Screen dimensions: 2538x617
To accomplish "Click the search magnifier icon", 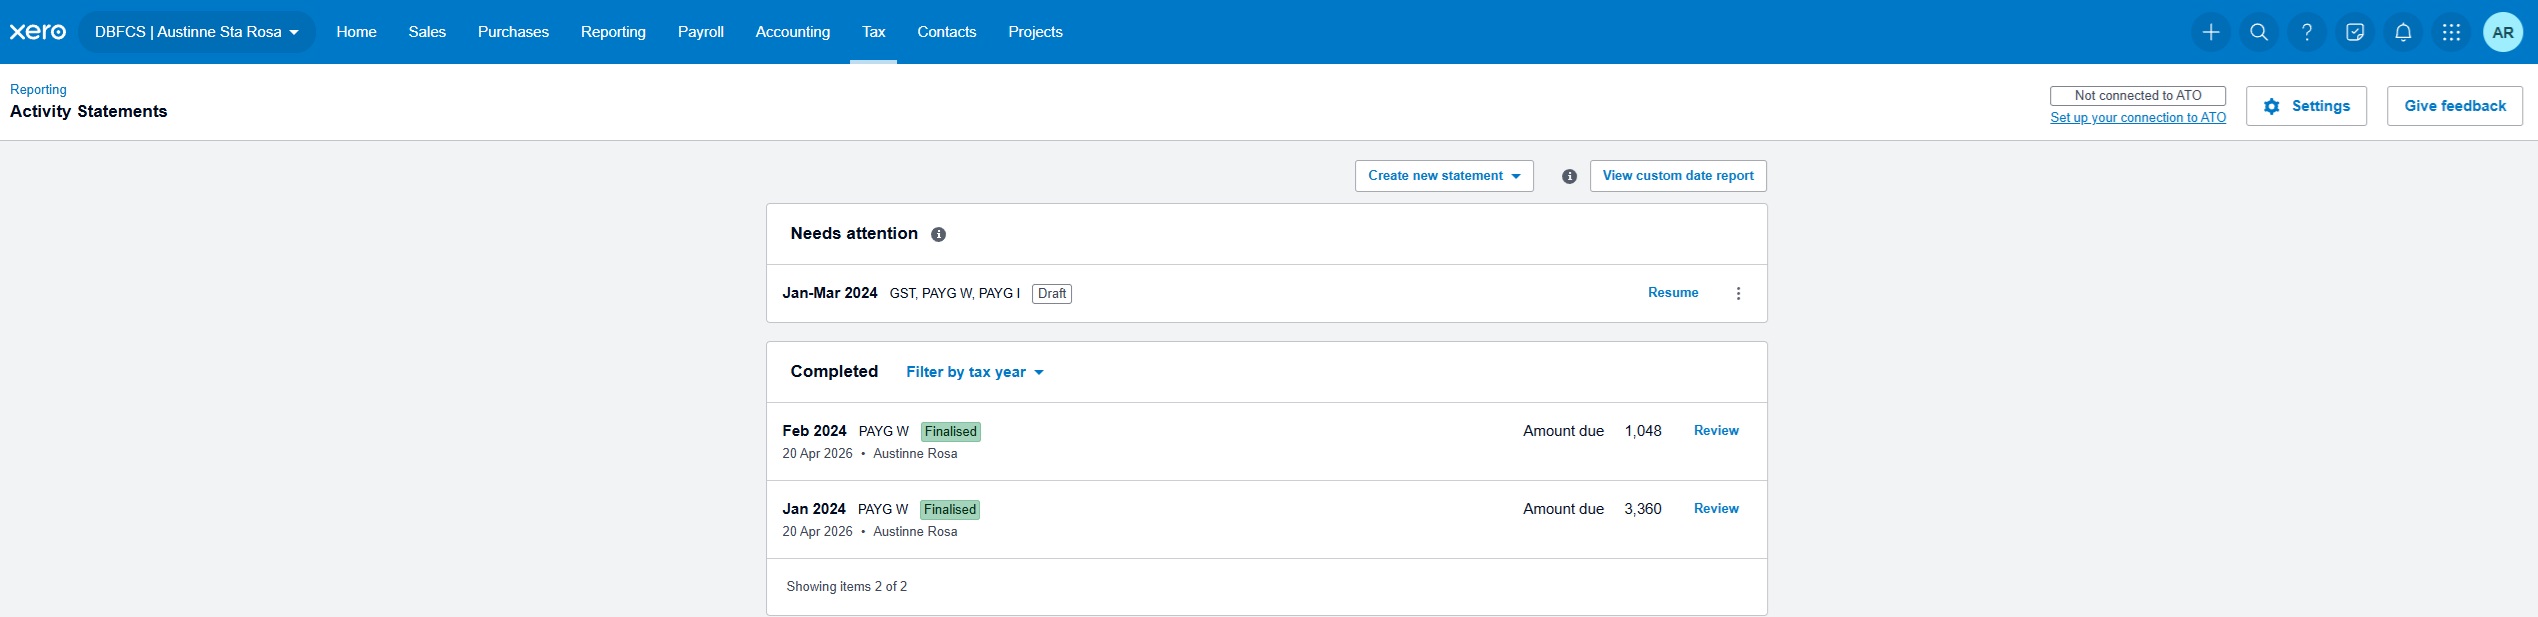I will pyautogui.click(x=2258, y=32).
